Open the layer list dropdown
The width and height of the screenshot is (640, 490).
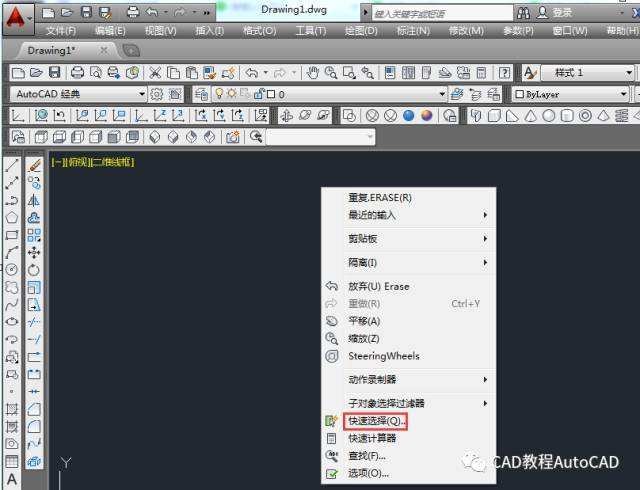point(329,94)
